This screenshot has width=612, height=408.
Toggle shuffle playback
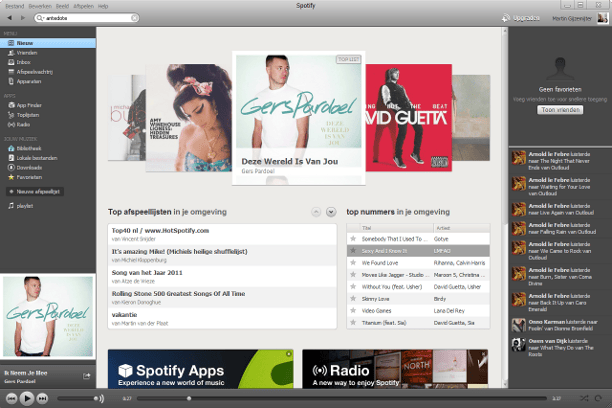584,398
